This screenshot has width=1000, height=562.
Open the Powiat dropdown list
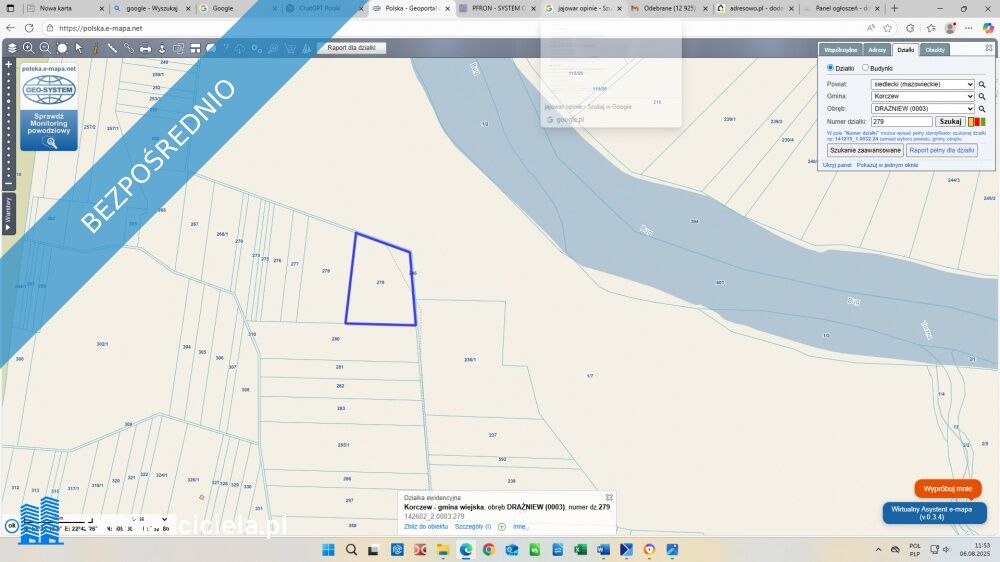pos(922,85)
